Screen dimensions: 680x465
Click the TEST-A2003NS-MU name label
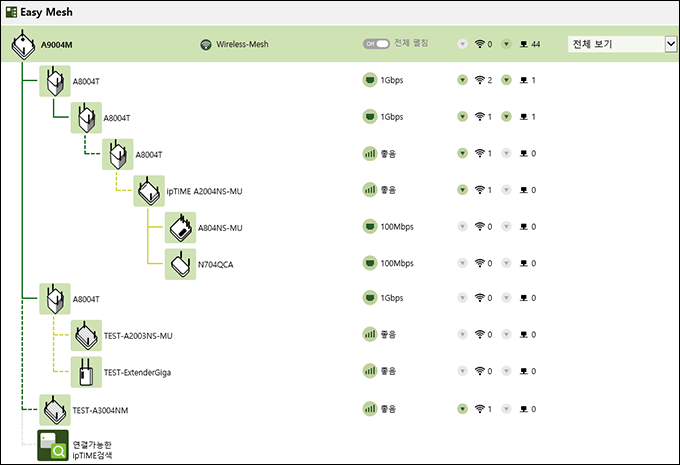(138, 336)
